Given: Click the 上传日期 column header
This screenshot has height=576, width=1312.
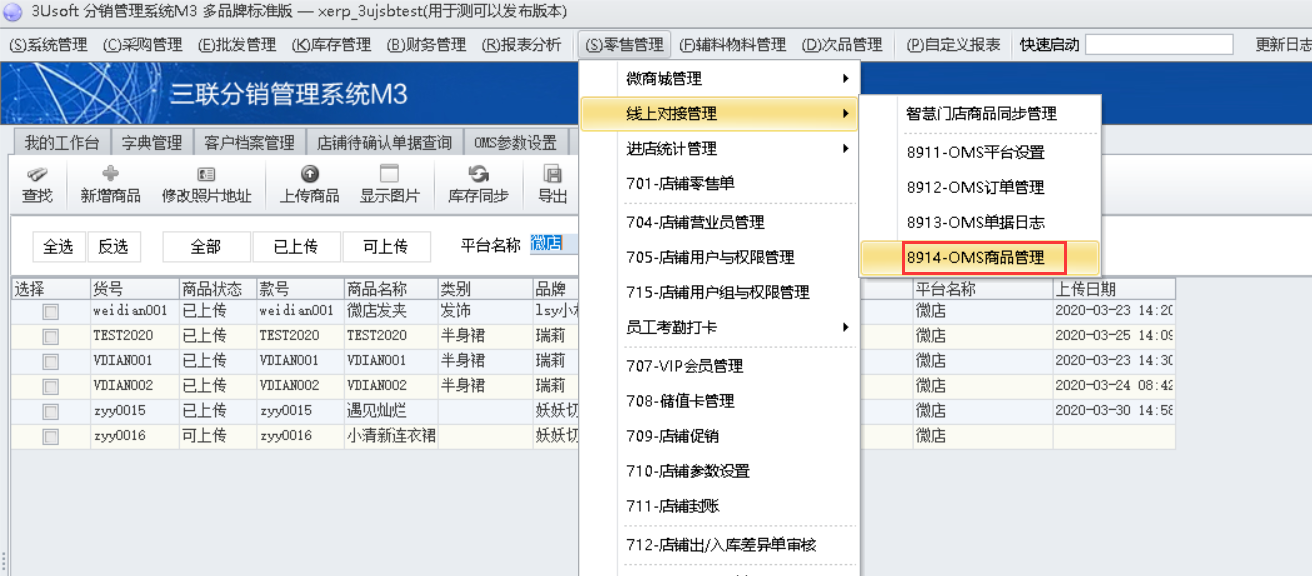Looking at the screenshot, I should point(1114,289).
